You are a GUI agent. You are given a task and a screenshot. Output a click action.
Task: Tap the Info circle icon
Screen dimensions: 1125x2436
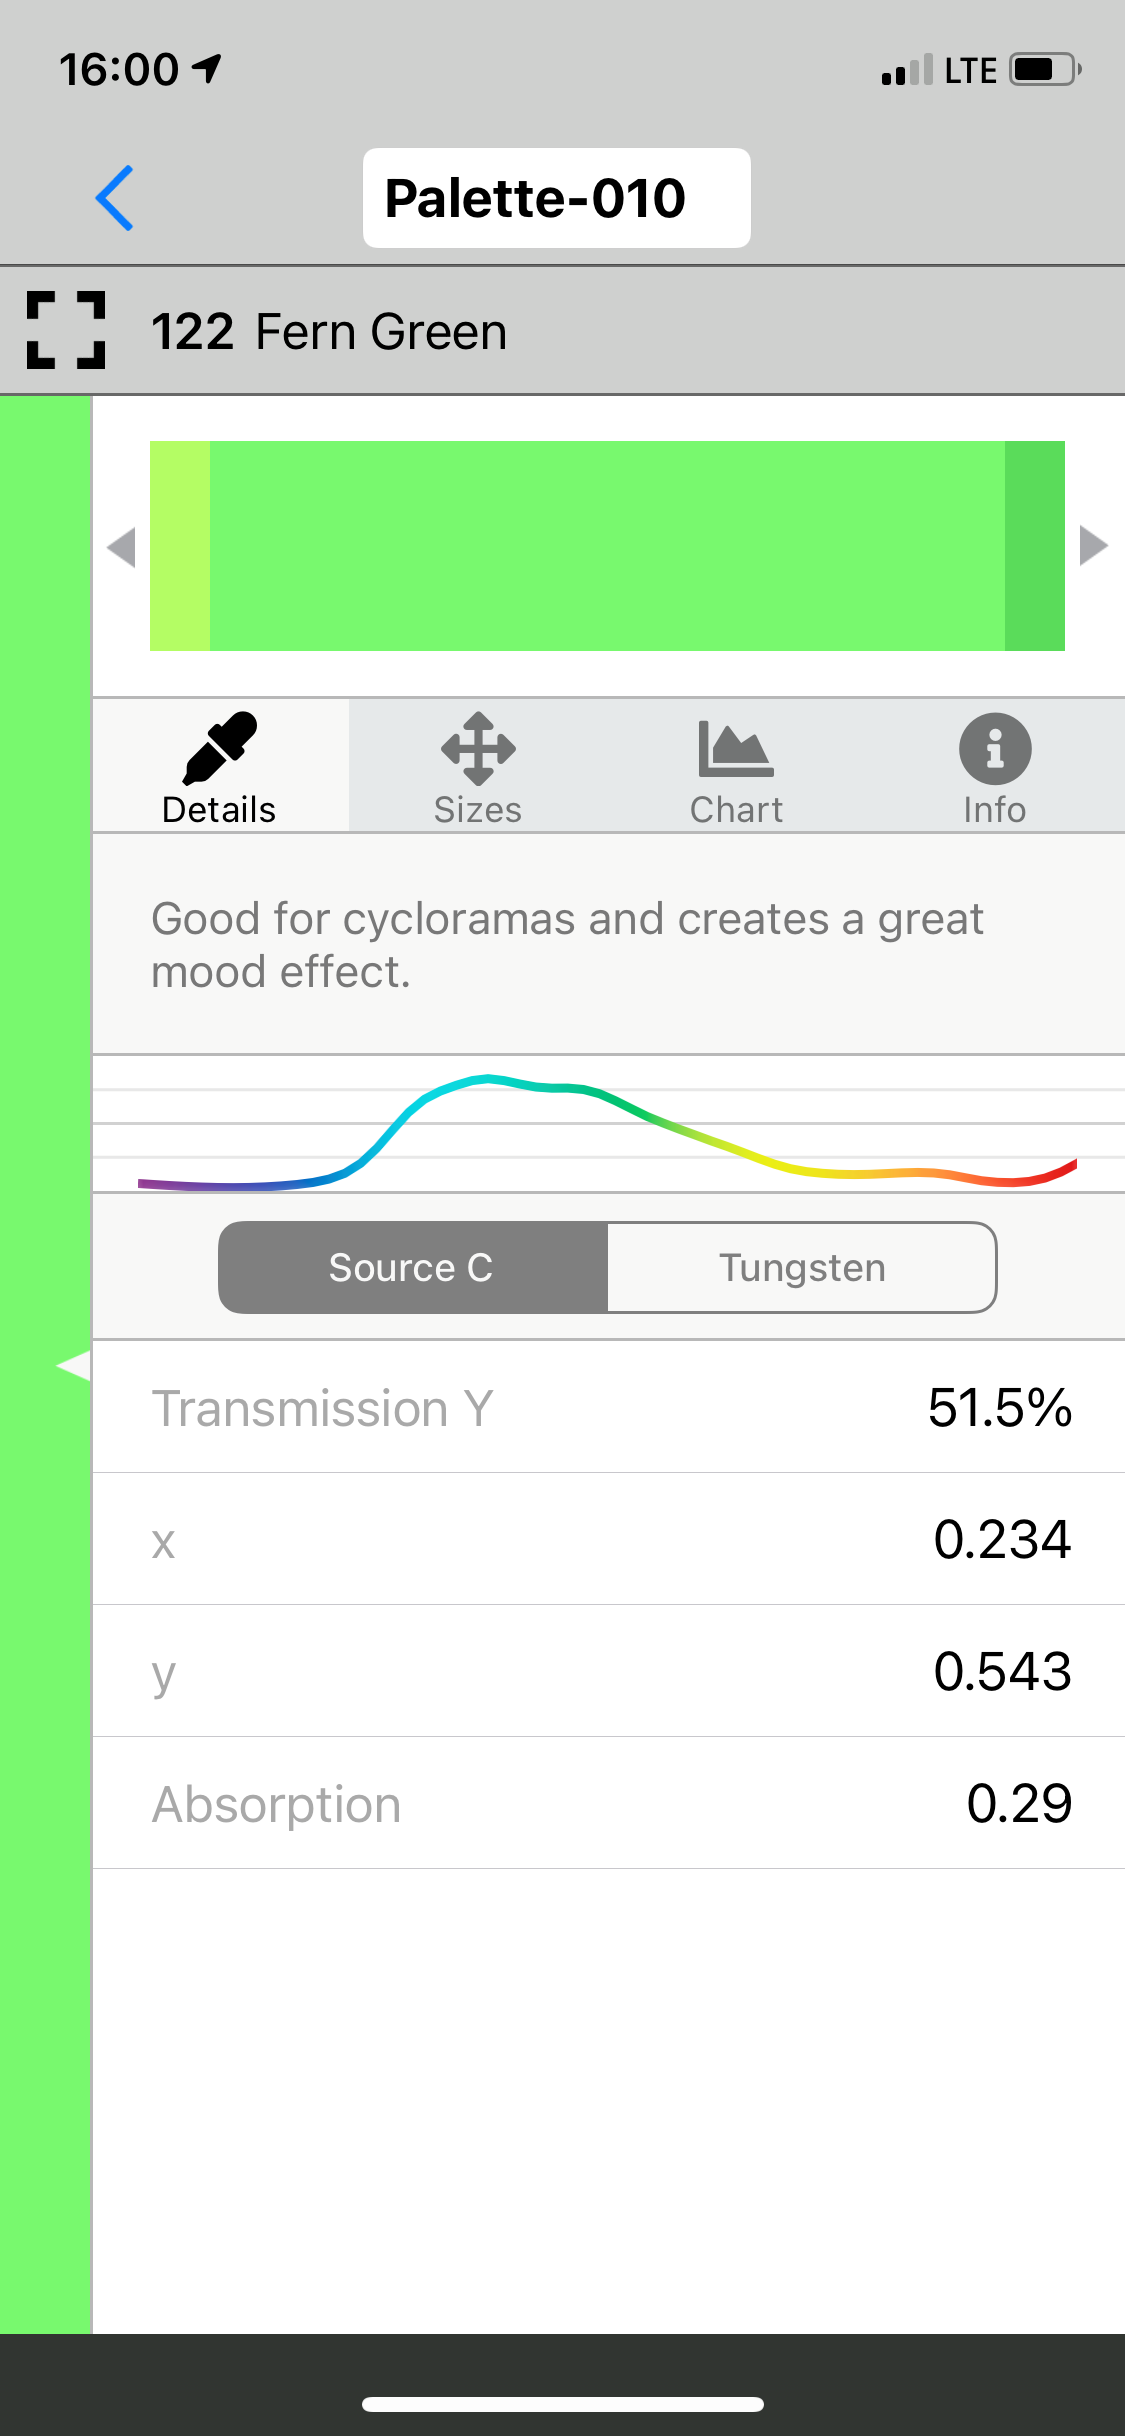[x=995, y=748]
